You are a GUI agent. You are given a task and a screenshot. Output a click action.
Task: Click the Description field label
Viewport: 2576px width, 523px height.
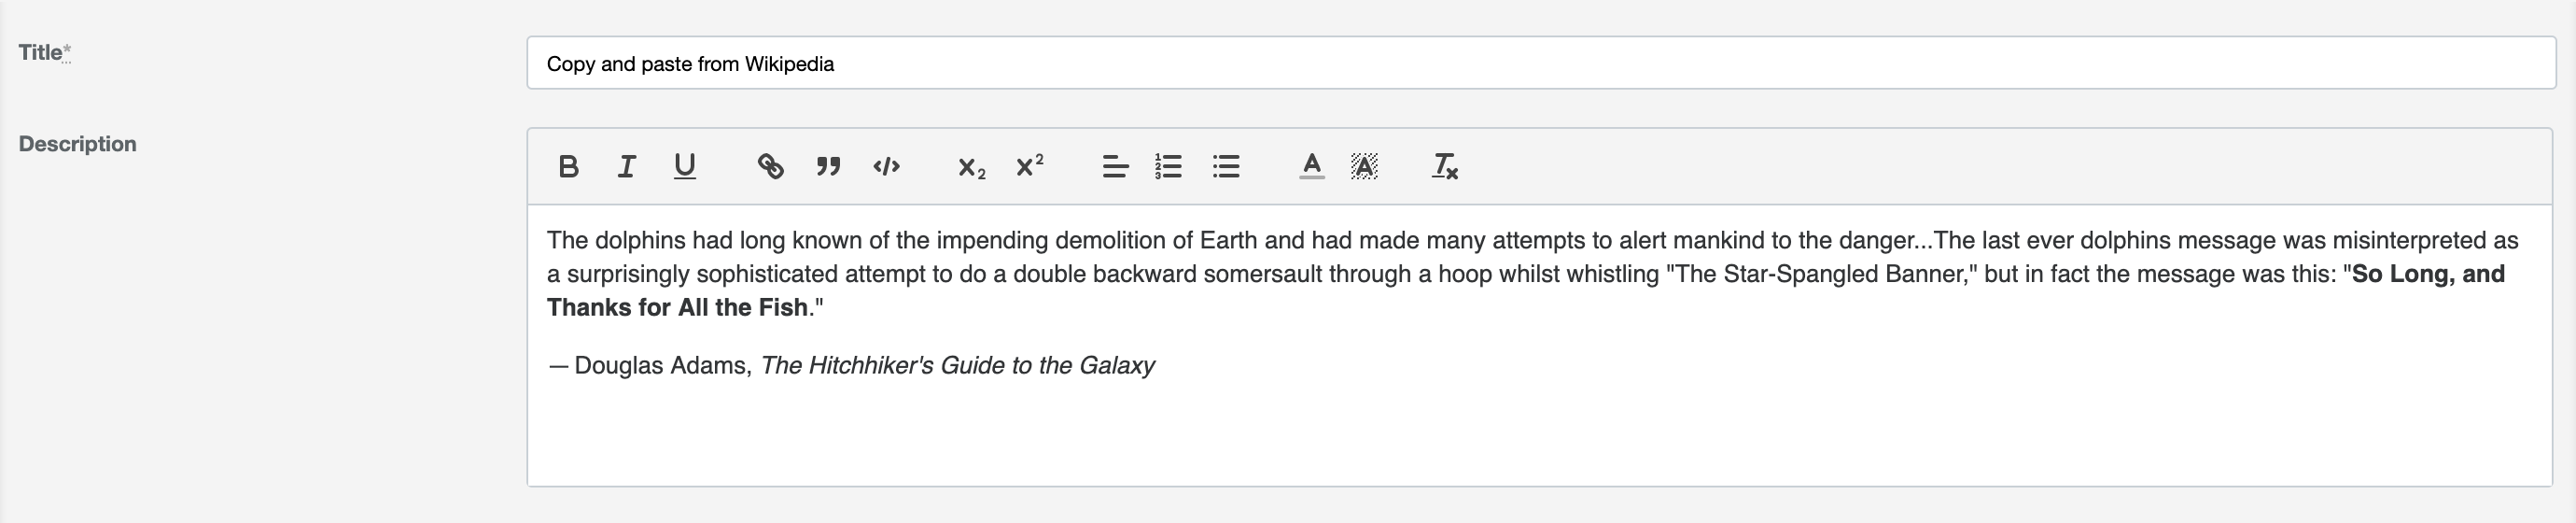click(77, 144)
